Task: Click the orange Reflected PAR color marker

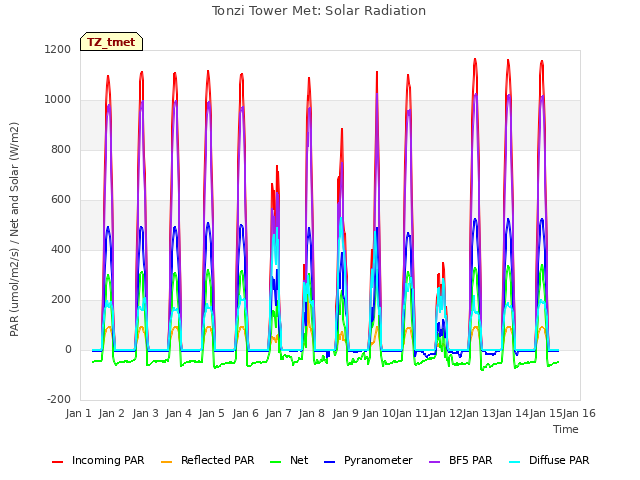Action: pyautogui.click(x=167, y=462)
